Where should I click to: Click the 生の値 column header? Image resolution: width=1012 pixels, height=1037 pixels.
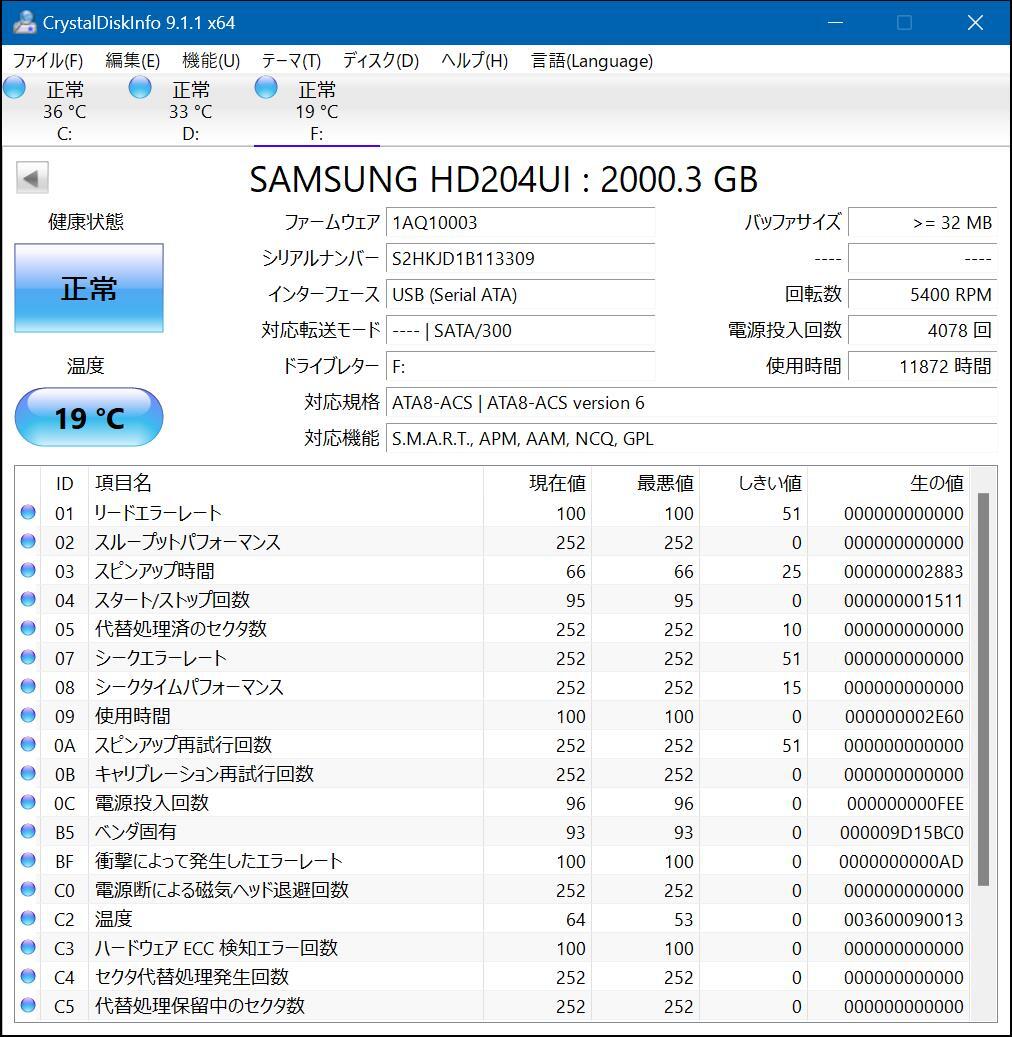coord(888,483)
